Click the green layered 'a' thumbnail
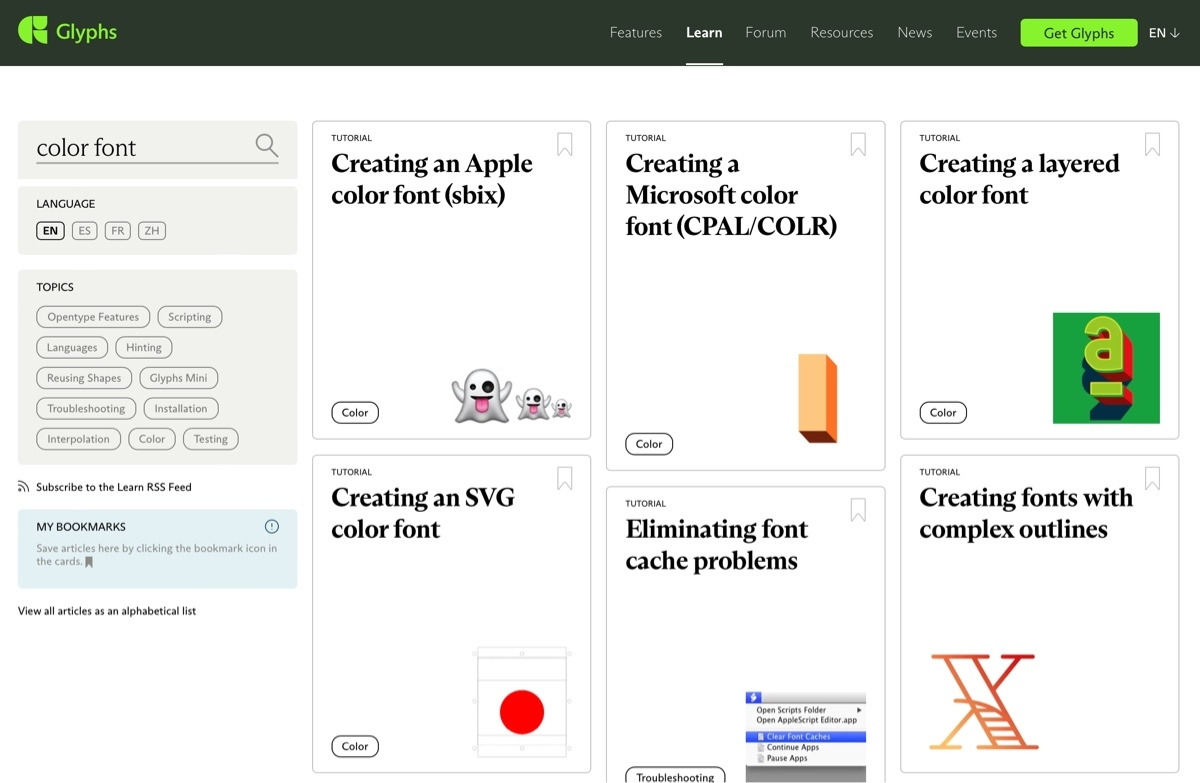This screenshot has height=783, width=1200. coord(1106,368)
